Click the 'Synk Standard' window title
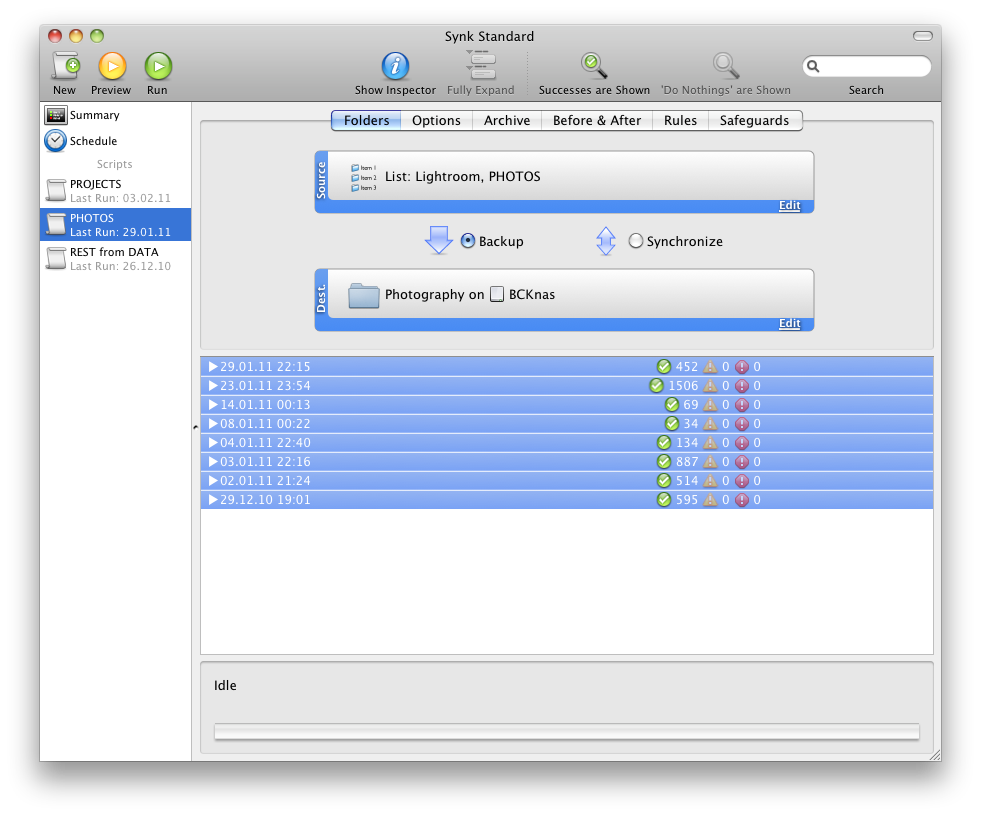 pos(489,36)
